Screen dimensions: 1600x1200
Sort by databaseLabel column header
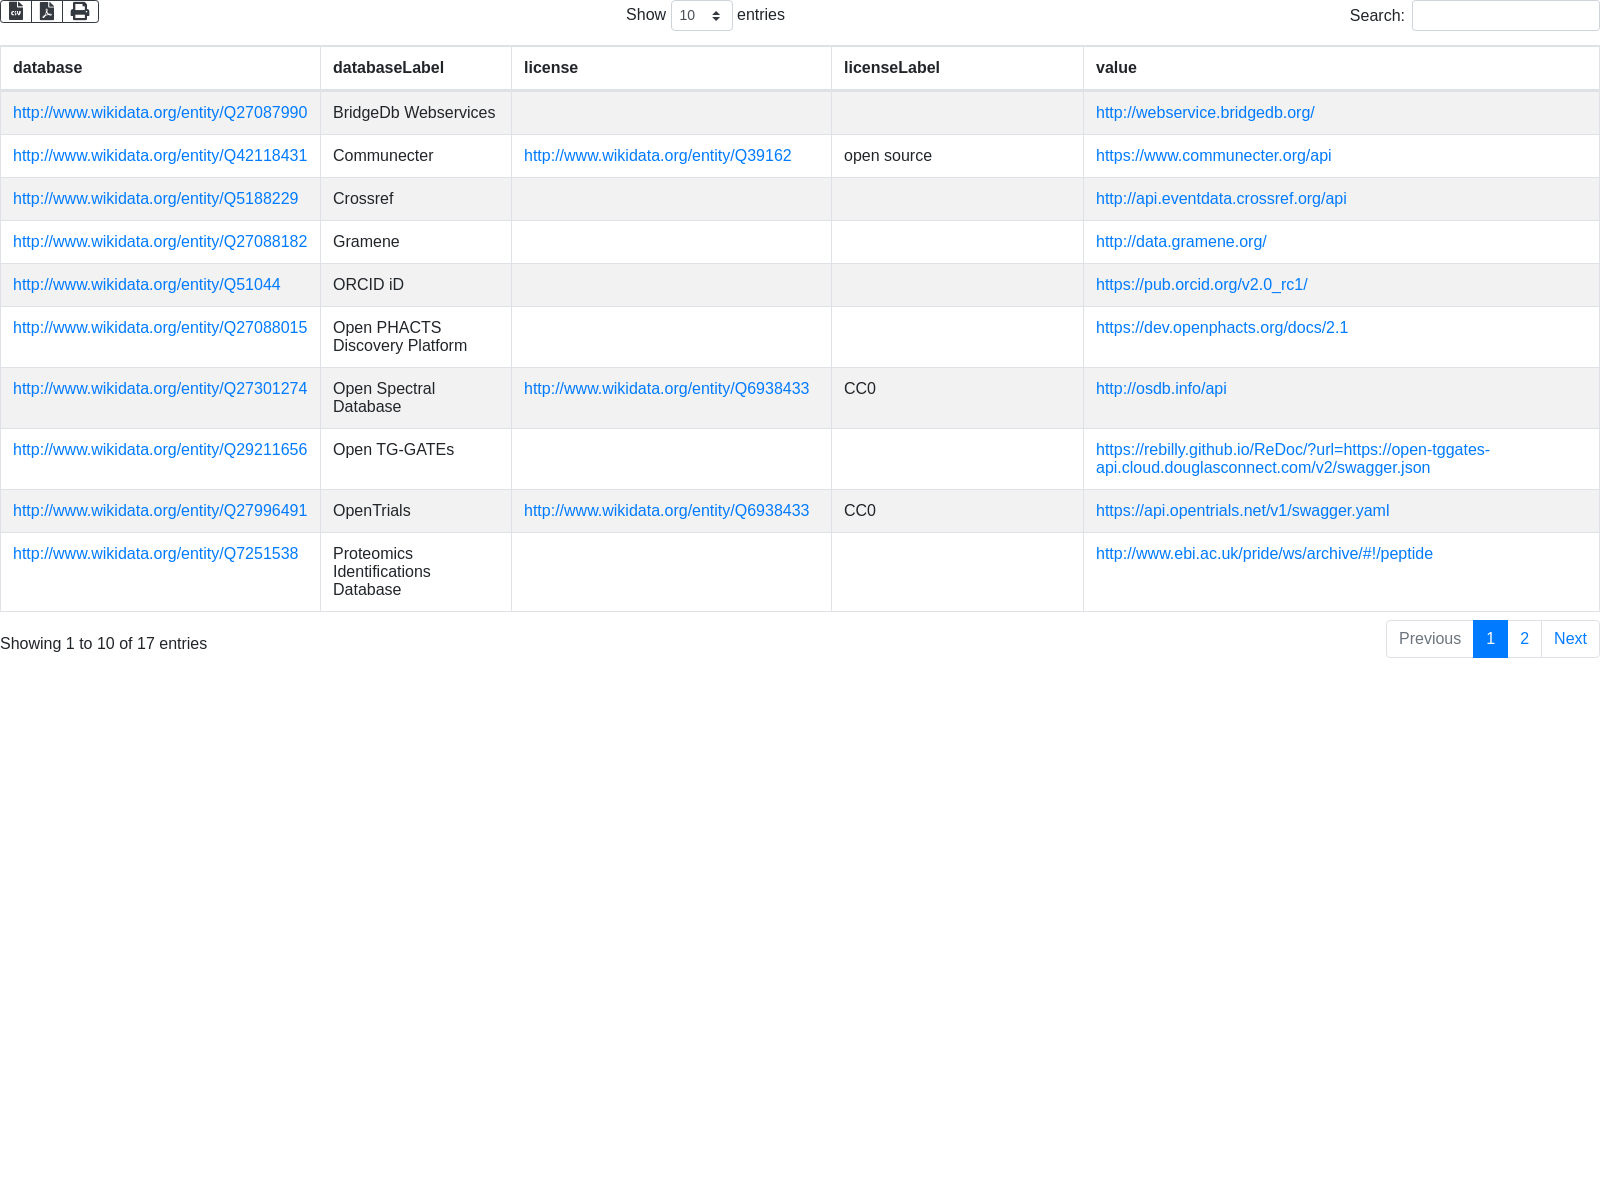click(416, 68)
